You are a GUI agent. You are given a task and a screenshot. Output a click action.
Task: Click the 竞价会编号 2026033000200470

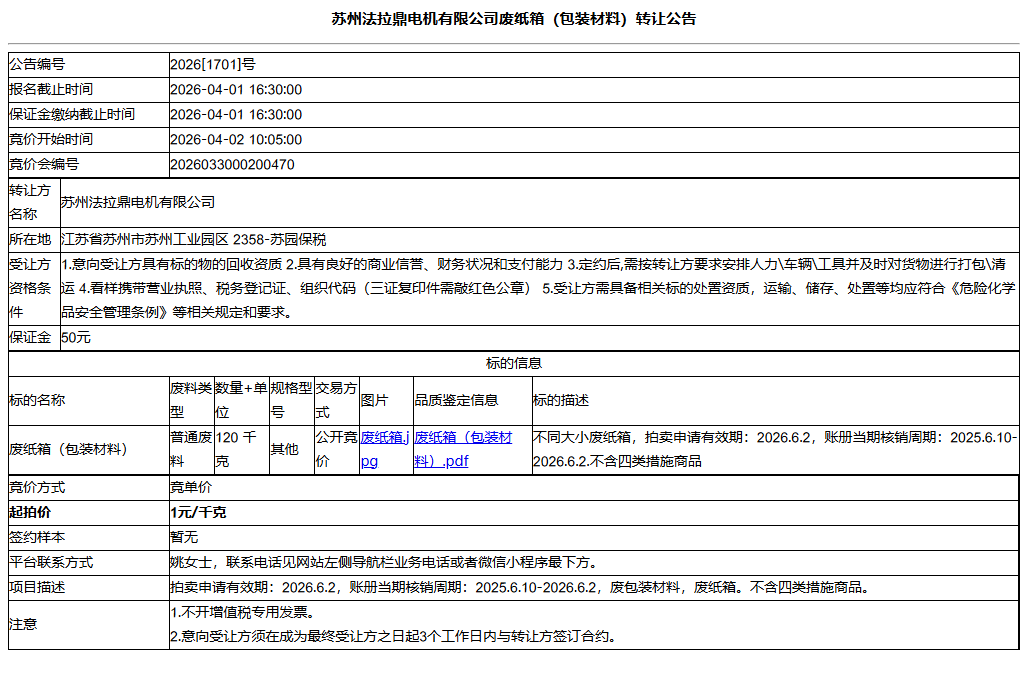click(244, 165)
